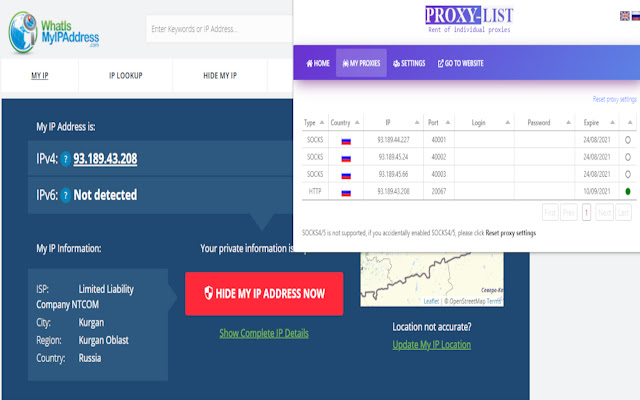Sort proxies by Password column
The width and height of the screenshot is (640, 400).
click(x=544, y=122)
